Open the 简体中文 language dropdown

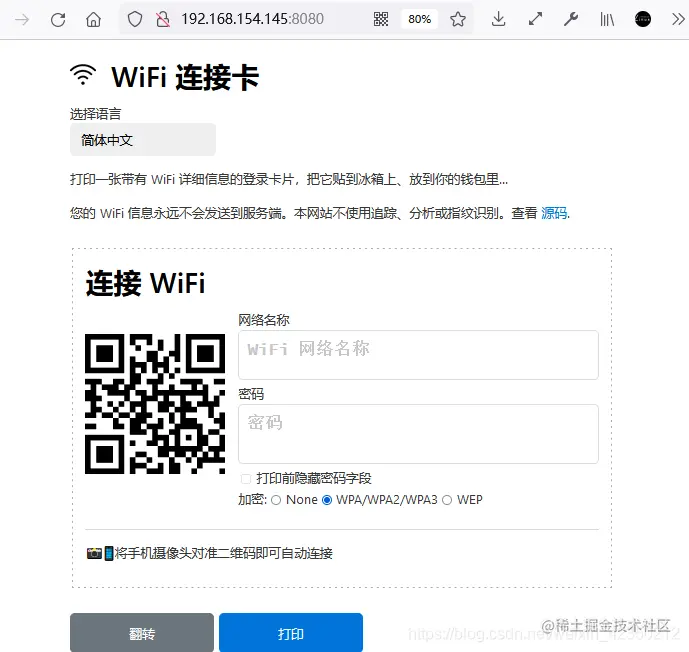click(143, 140)
